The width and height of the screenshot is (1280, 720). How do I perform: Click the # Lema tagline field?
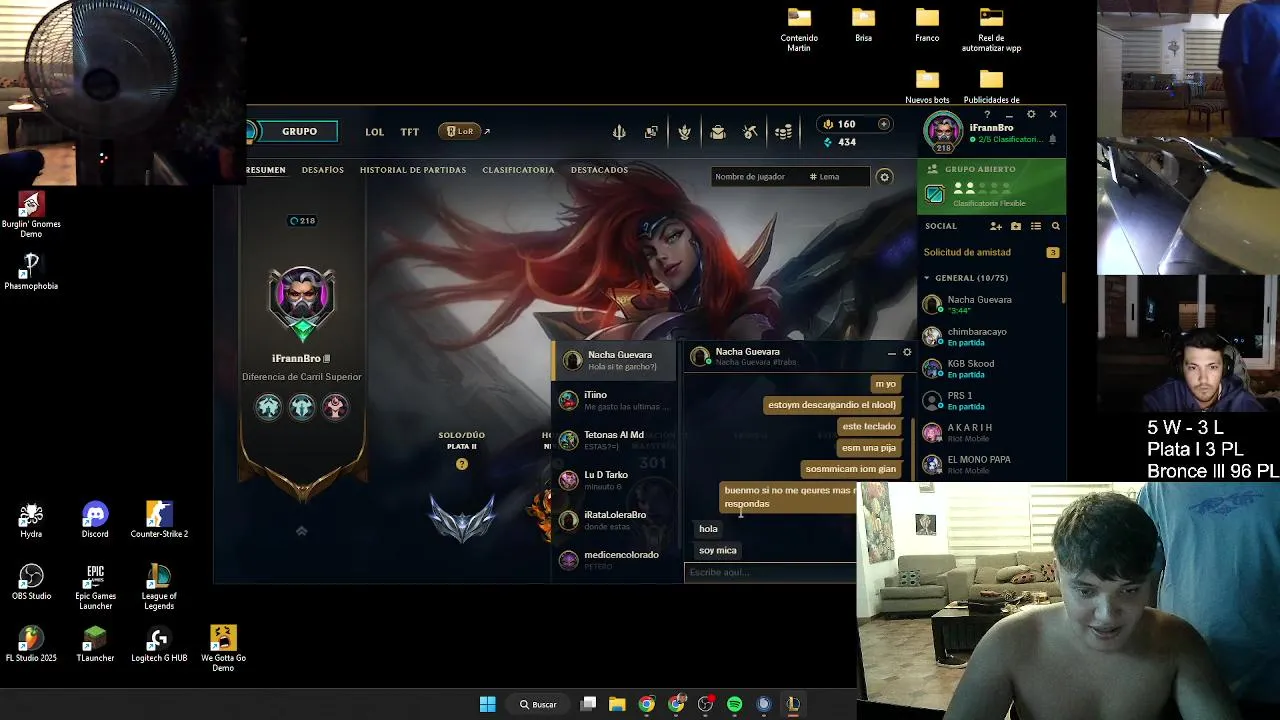837,177
